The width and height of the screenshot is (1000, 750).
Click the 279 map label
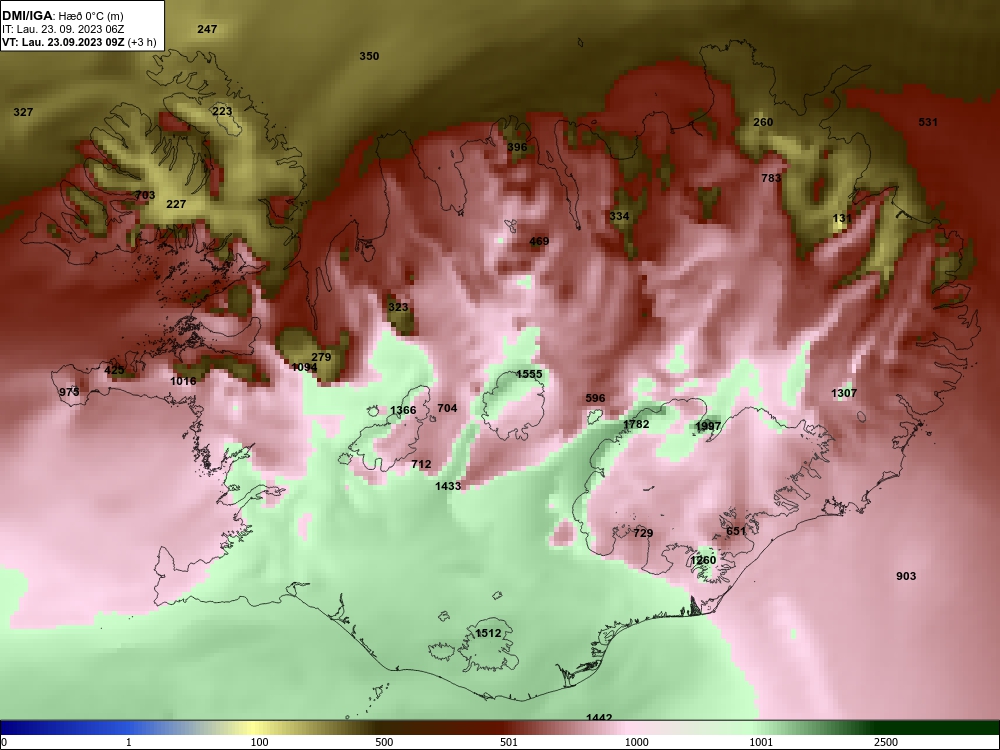pos(321,357)
